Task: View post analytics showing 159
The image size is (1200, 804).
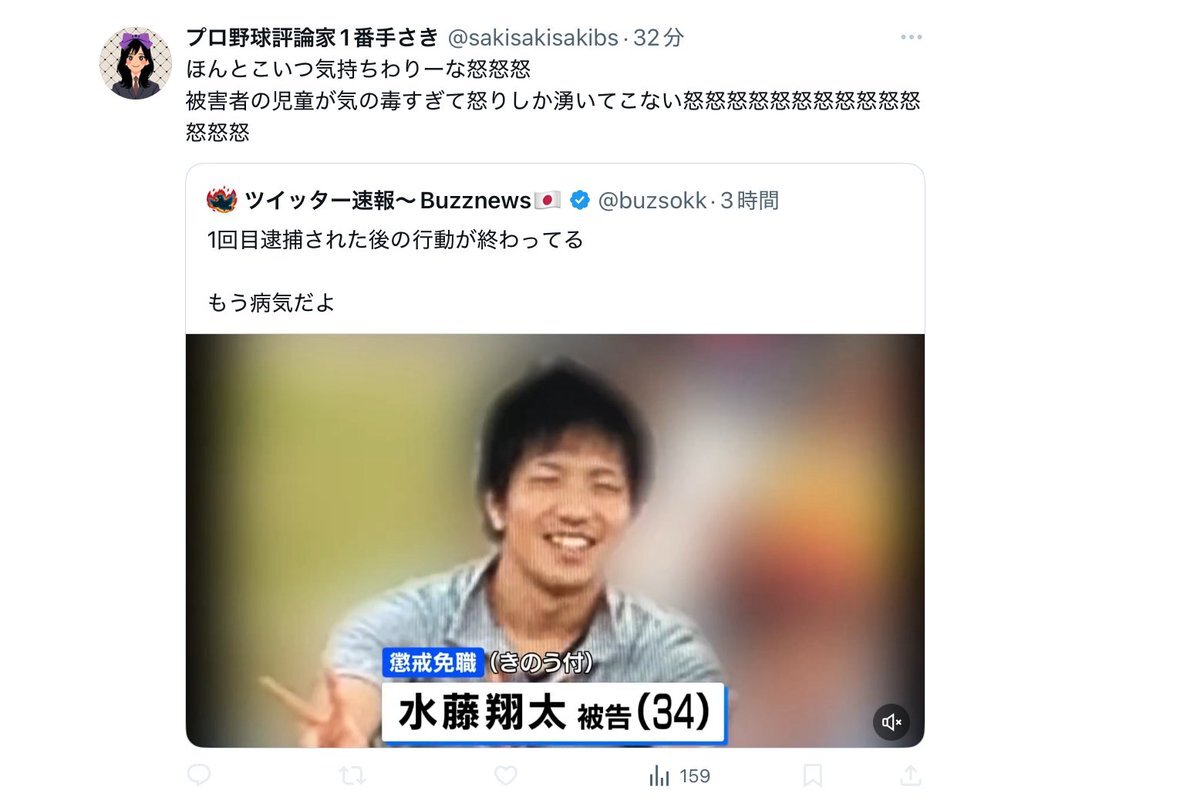Action: pos(679,776)
